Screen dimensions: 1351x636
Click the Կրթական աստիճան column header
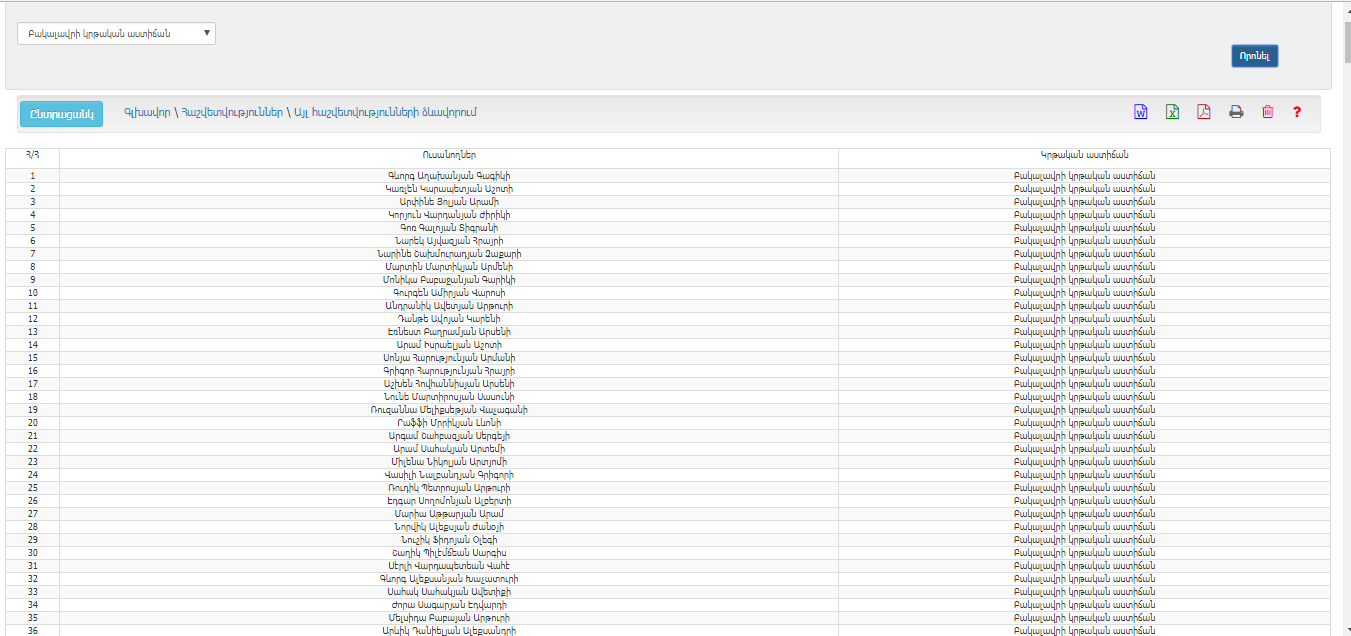point(1084,155)
